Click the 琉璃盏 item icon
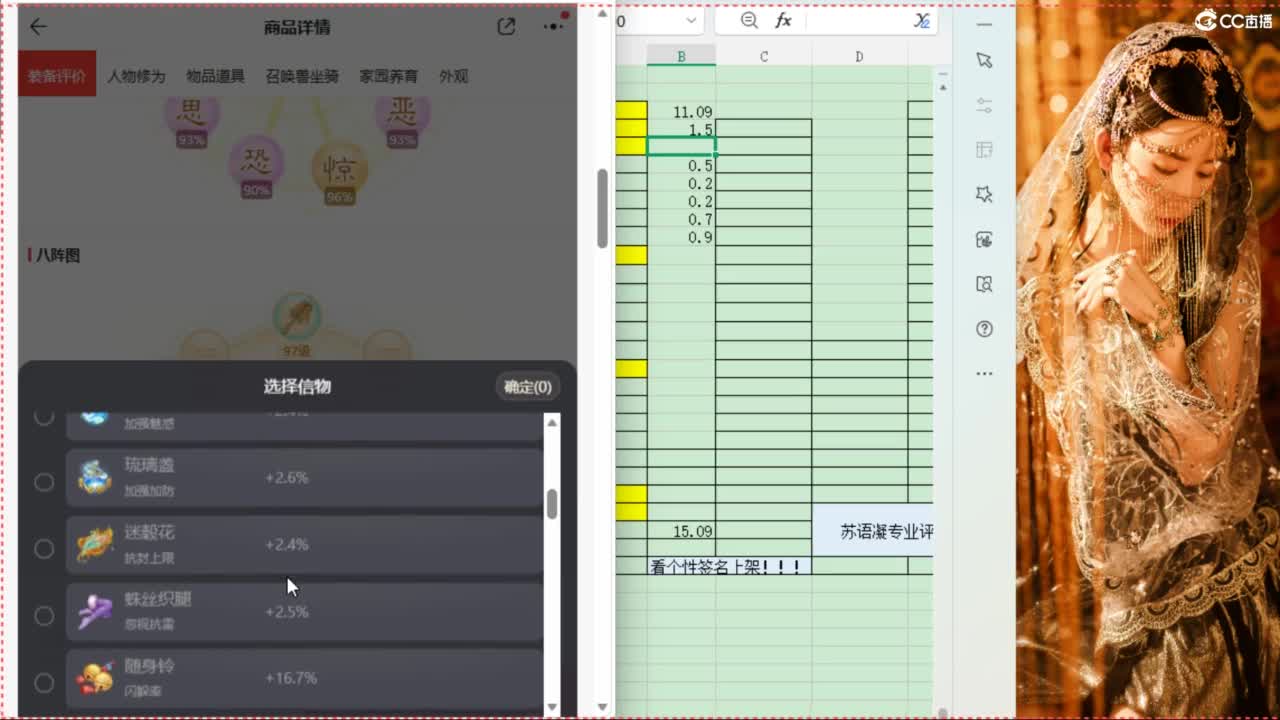This screenshot has height=720, width=1280. pos(95,478)
